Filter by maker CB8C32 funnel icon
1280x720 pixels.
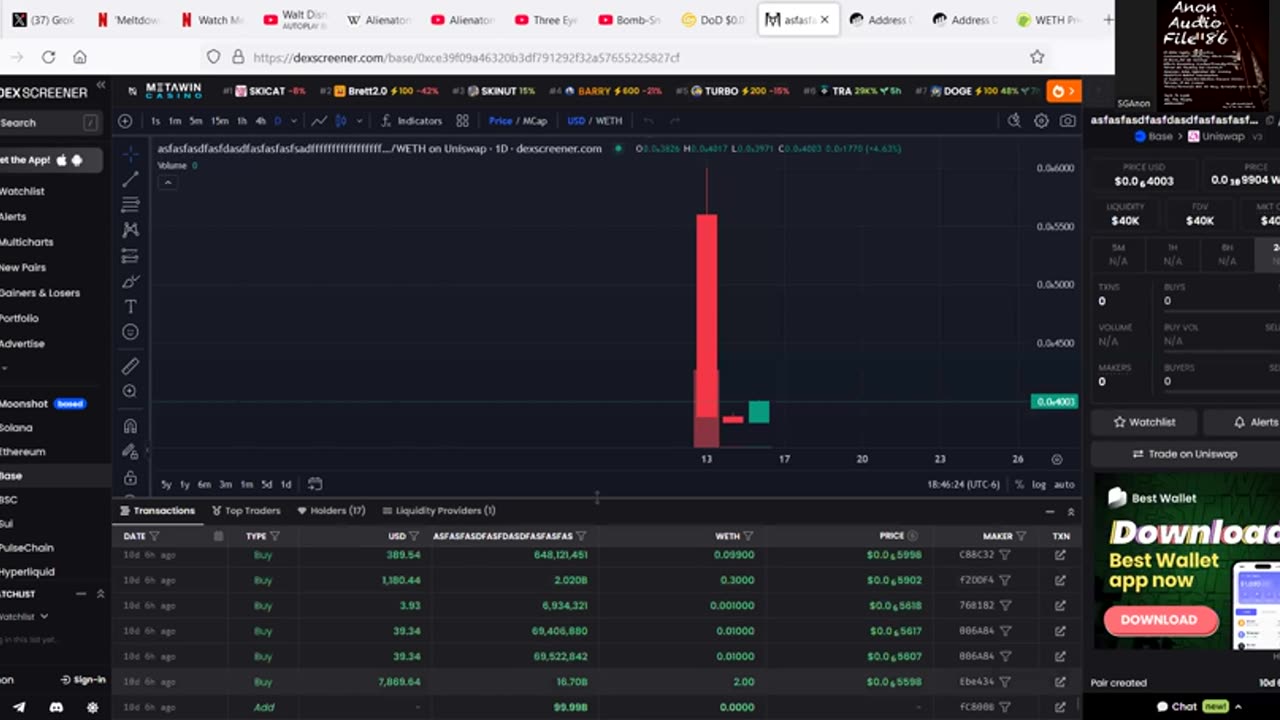pyautogui.click(x=1005, y=555)
